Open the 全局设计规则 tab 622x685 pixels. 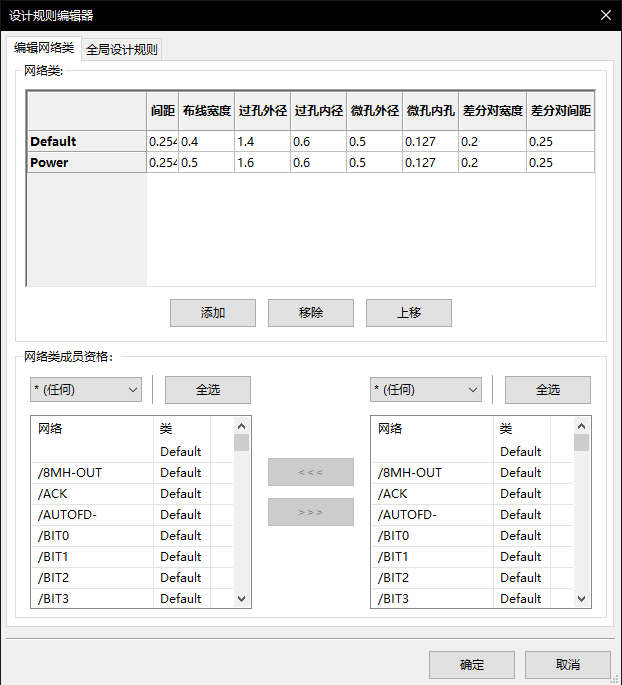121,49
